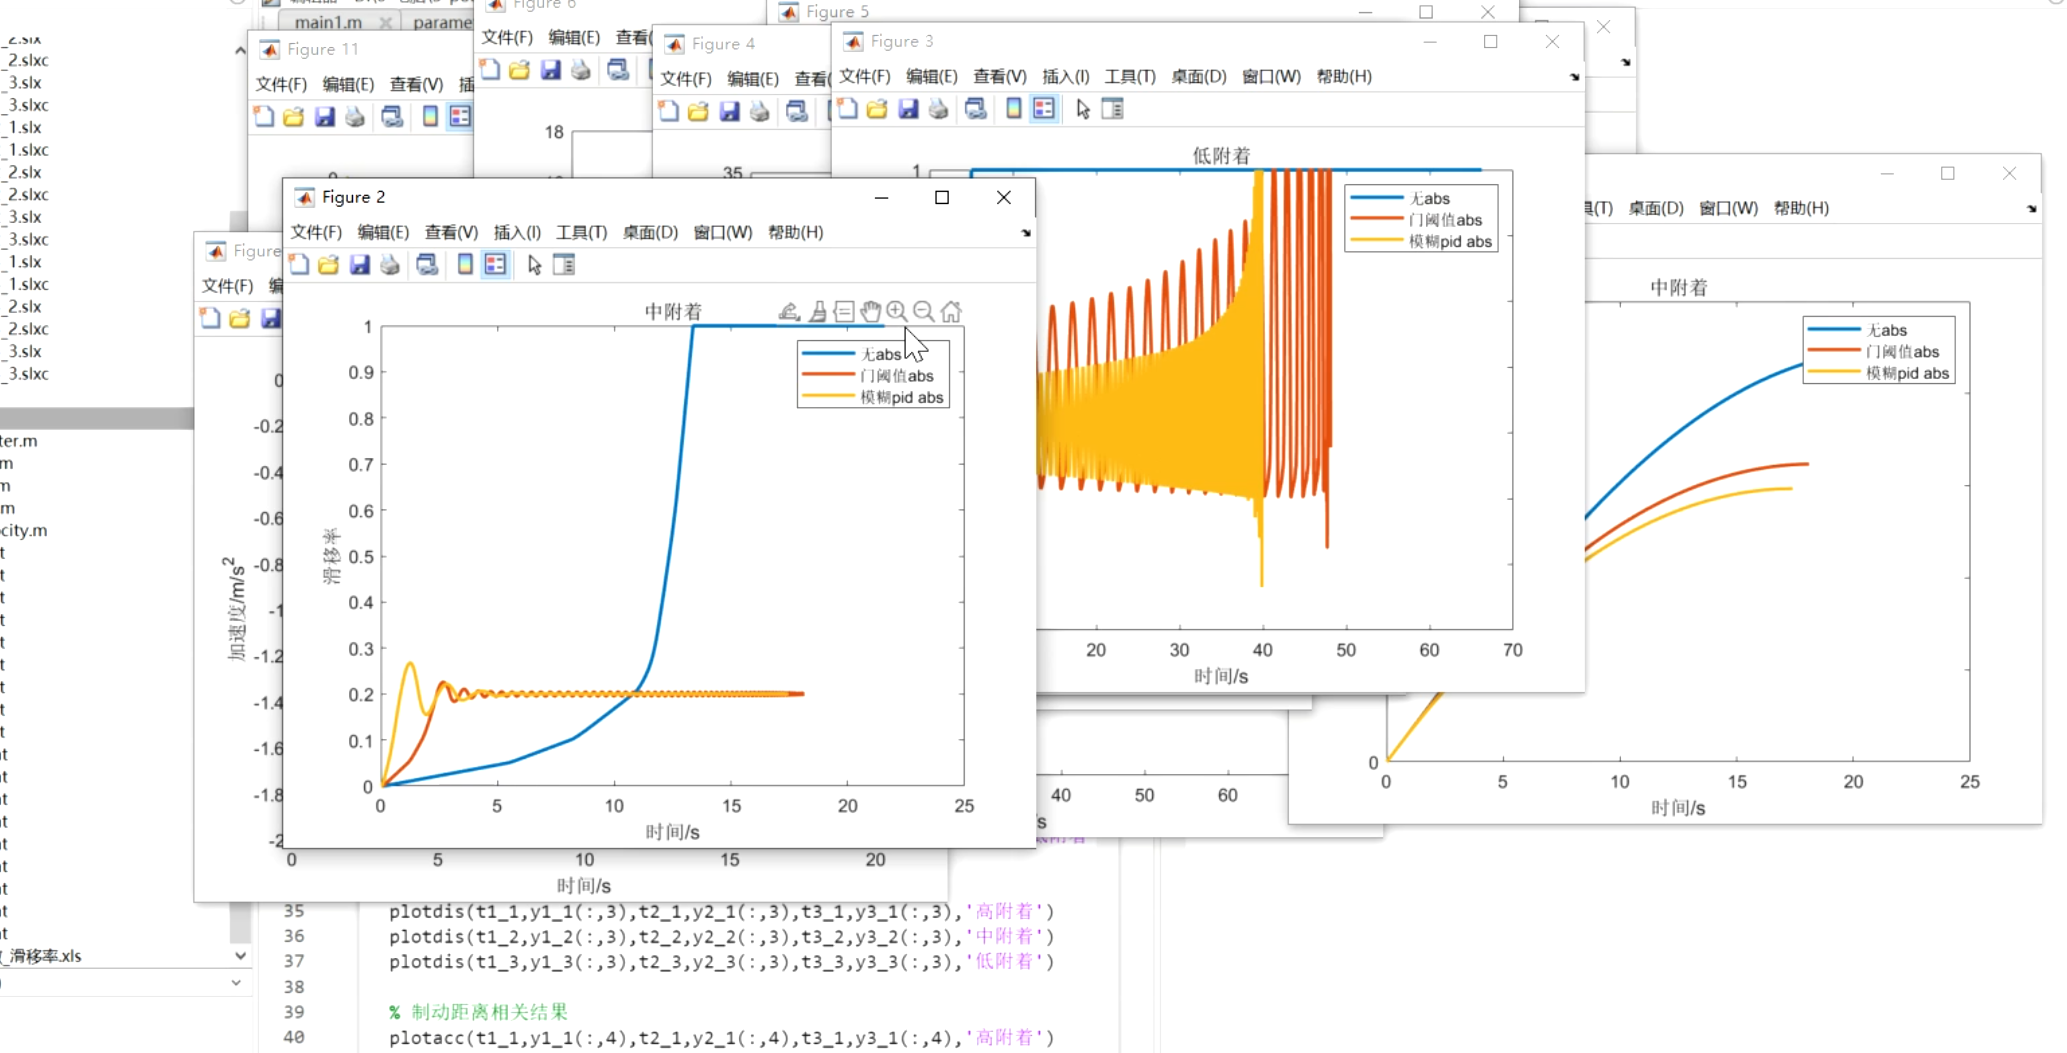
Task: Open Property Inspector in Figure 2 toolbar
Action: pos(564,265)
